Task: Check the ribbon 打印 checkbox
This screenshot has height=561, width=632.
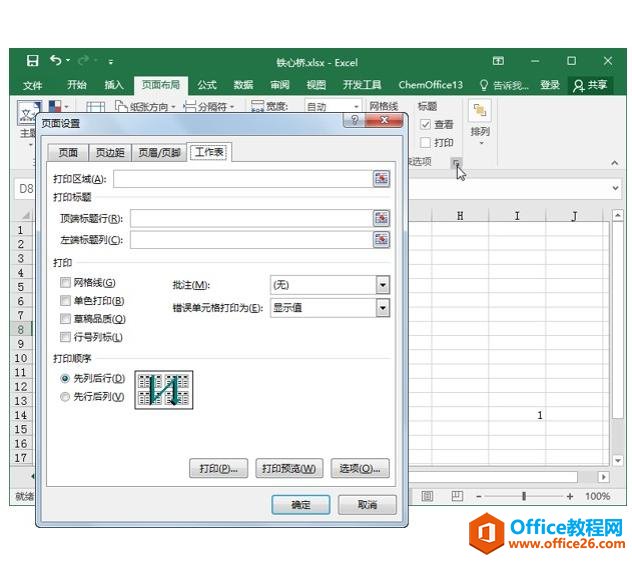Action: click(425, 142)
